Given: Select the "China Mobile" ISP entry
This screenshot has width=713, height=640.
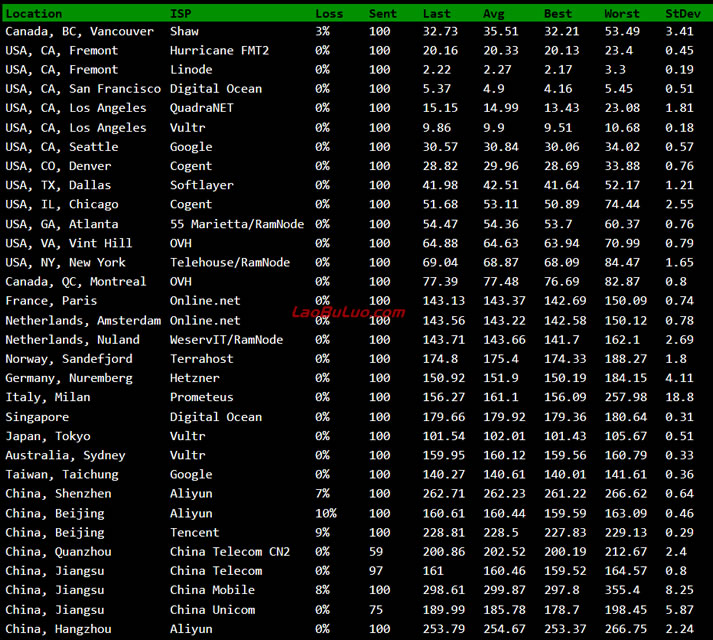Looking at the screenshot, I should [x=212, y=590].
